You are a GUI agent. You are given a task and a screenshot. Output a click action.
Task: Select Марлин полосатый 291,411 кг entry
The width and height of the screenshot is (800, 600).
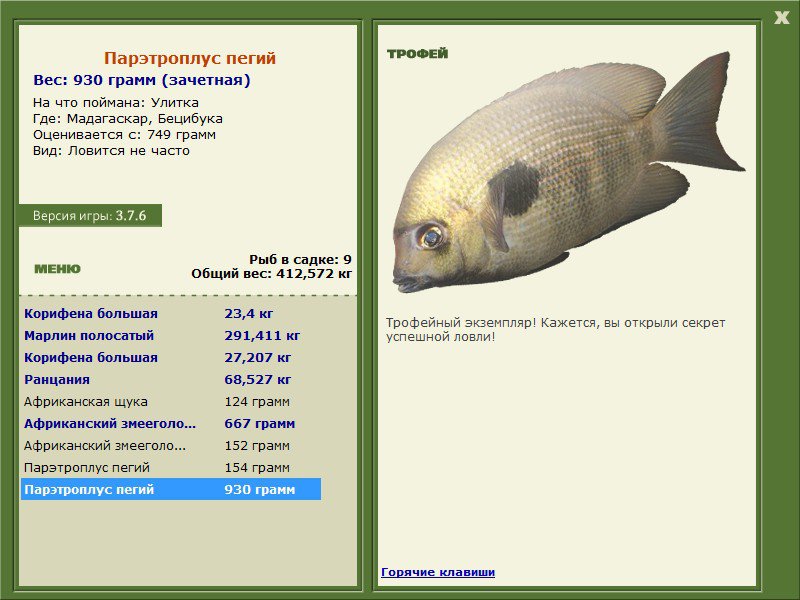[171, 335]
